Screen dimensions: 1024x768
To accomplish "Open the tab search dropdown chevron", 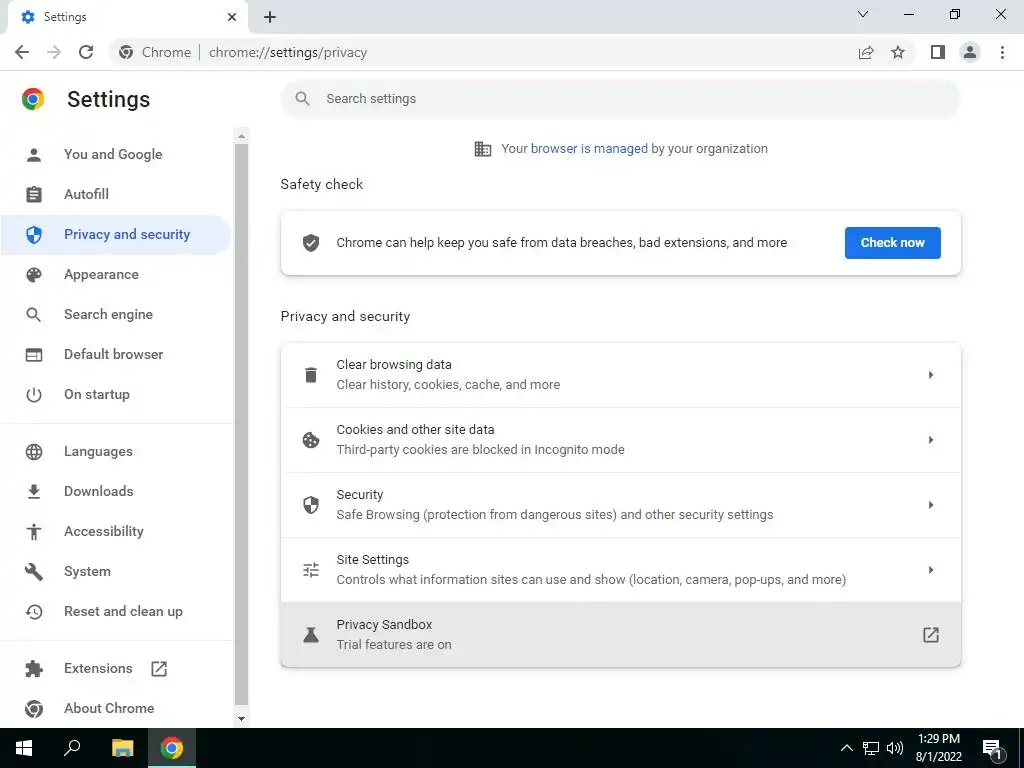I will [863, 14].
